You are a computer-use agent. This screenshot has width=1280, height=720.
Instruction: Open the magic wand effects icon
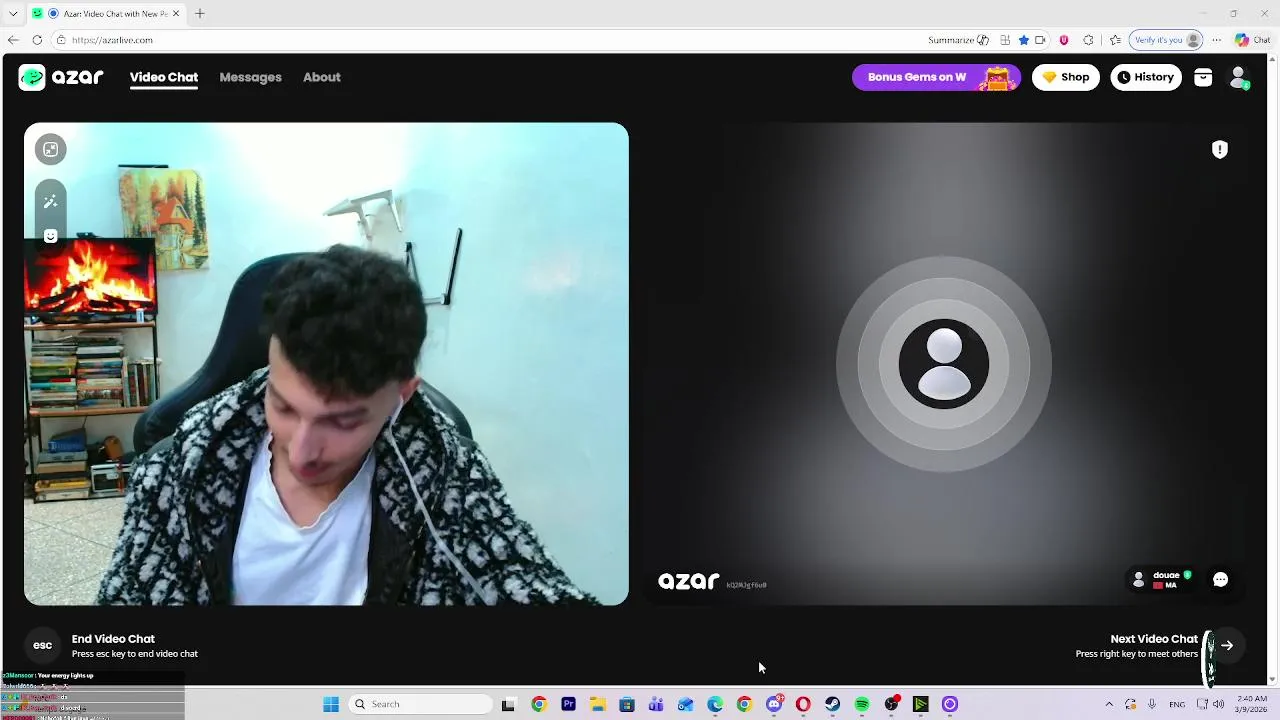(x=50, y=202)
